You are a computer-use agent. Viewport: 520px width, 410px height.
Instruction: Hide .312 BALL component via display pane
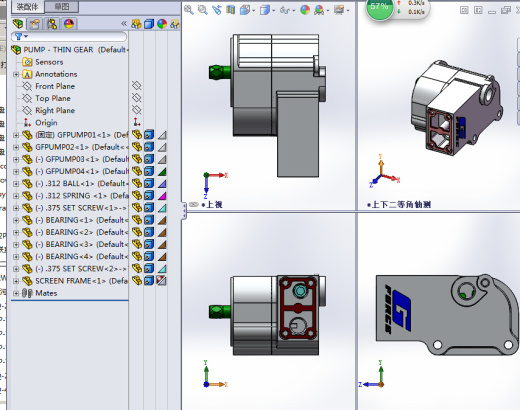click(x=137, y=183)
